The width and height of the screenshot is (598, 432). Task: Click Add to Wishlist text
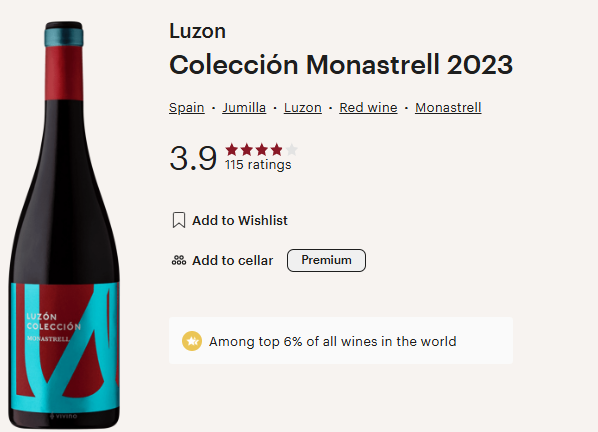point(240,220)
